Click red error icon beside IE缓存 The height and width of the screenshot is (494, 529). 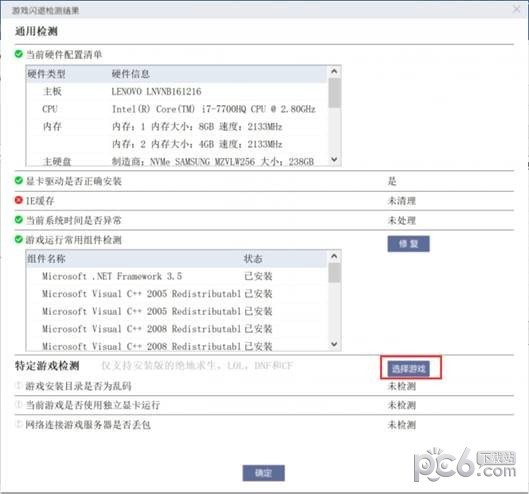click(x=19, y=200)
